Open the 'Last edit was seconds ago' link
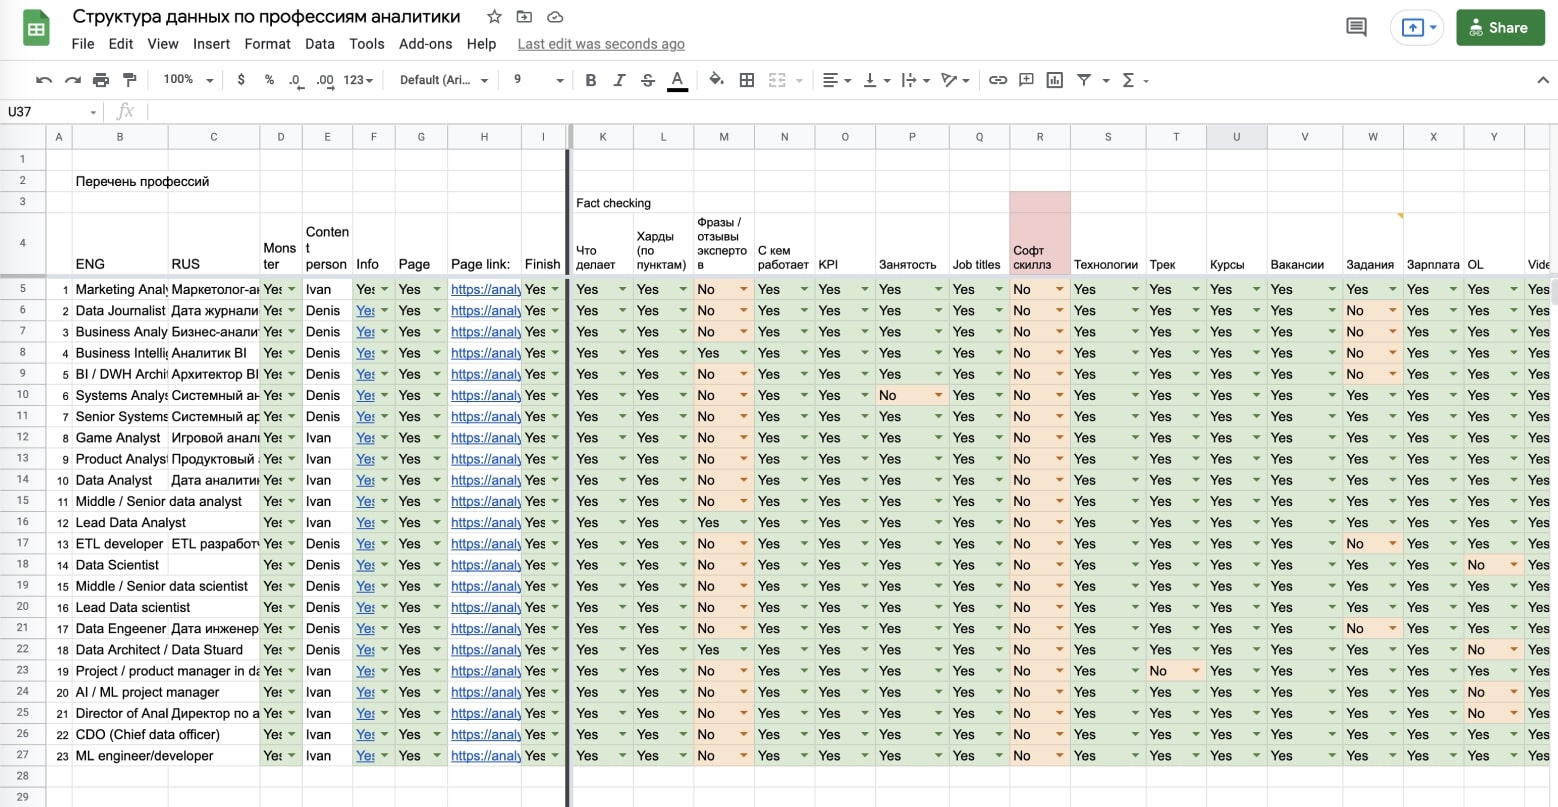Viewport: 1558px width, 807px height. pyautogui.click(x=601, y=44)
